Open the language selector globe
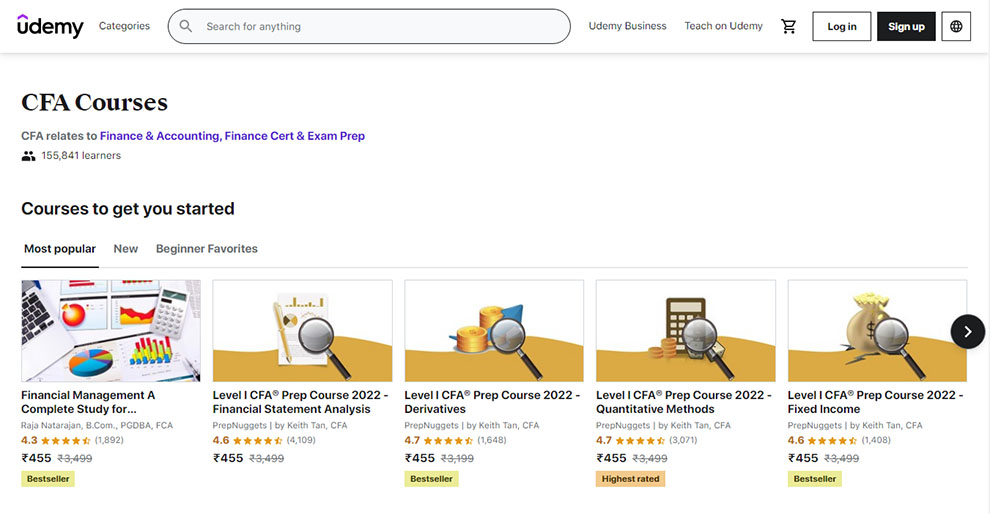 (x=956, y=27)
